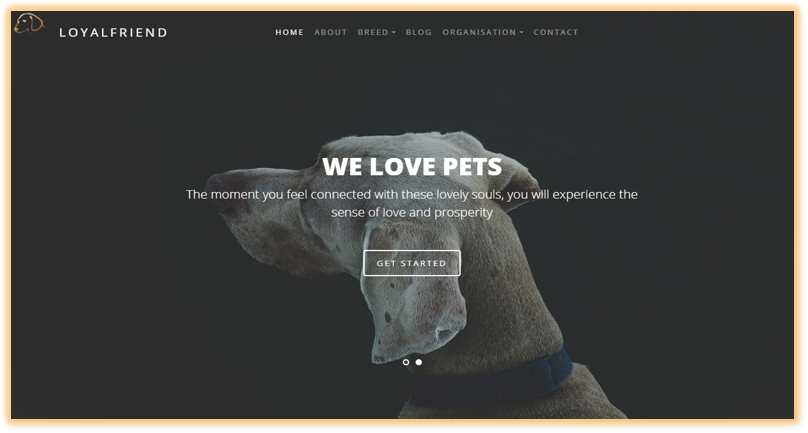Select the second filled carousel dot
This screenshot has height=433, width=808.
[x=419, y=362]
